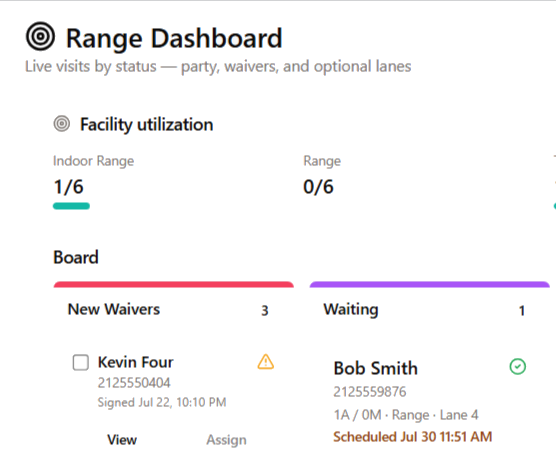Tick the checkbox next to Kevin Four
The image size is (556, 465).
[80, 362]
